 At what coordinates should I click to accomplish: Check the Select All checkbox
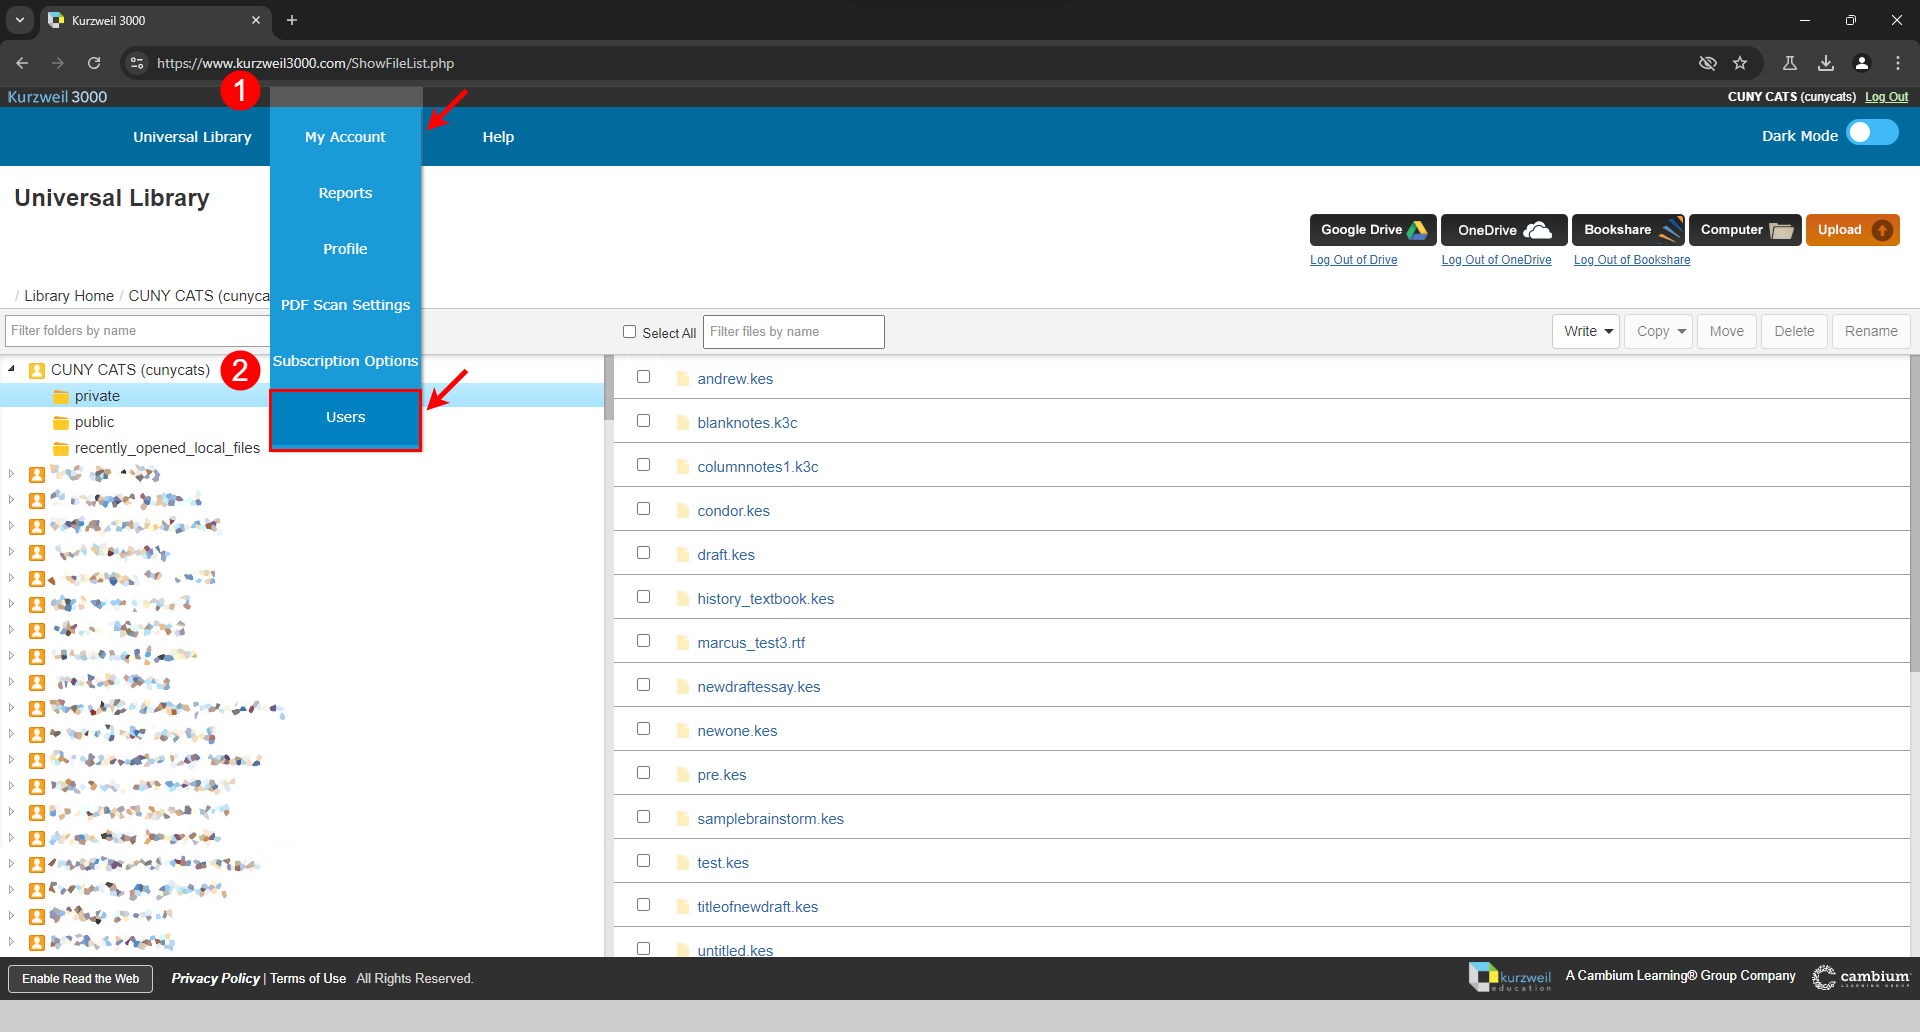pos(629,332)
